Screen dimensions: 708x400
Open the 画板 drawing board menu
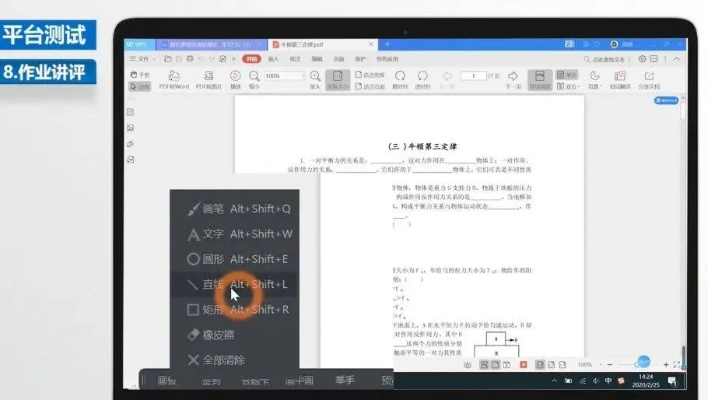coord(167,381)
